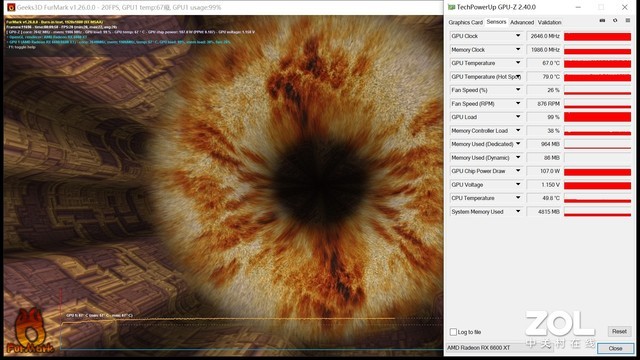Viewport: 640px width, 360px height.
Task: Switch to the Validation tab
Action: tap(549, 22)
